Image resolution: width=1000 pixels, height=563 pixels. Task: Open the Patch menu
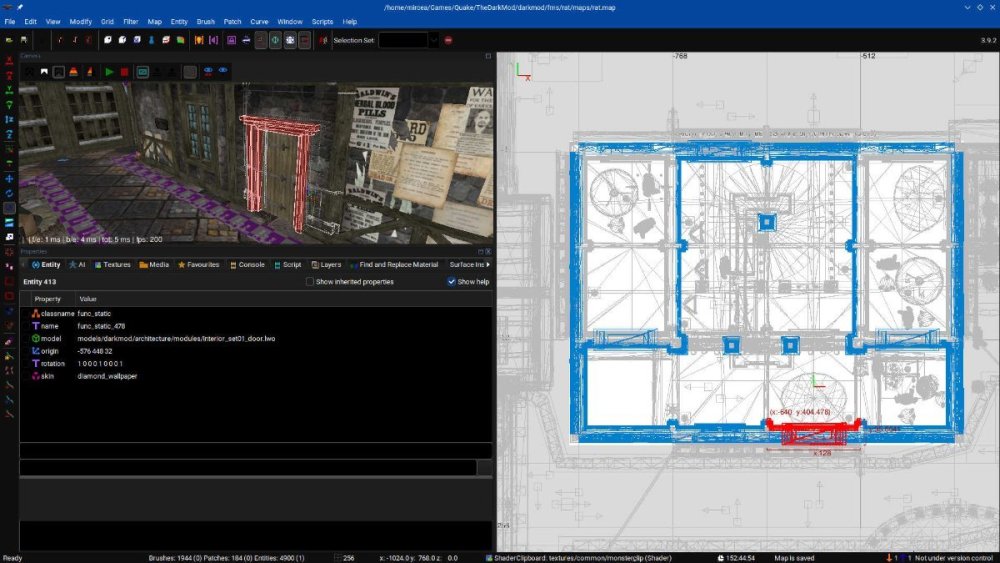pos(232,21)
